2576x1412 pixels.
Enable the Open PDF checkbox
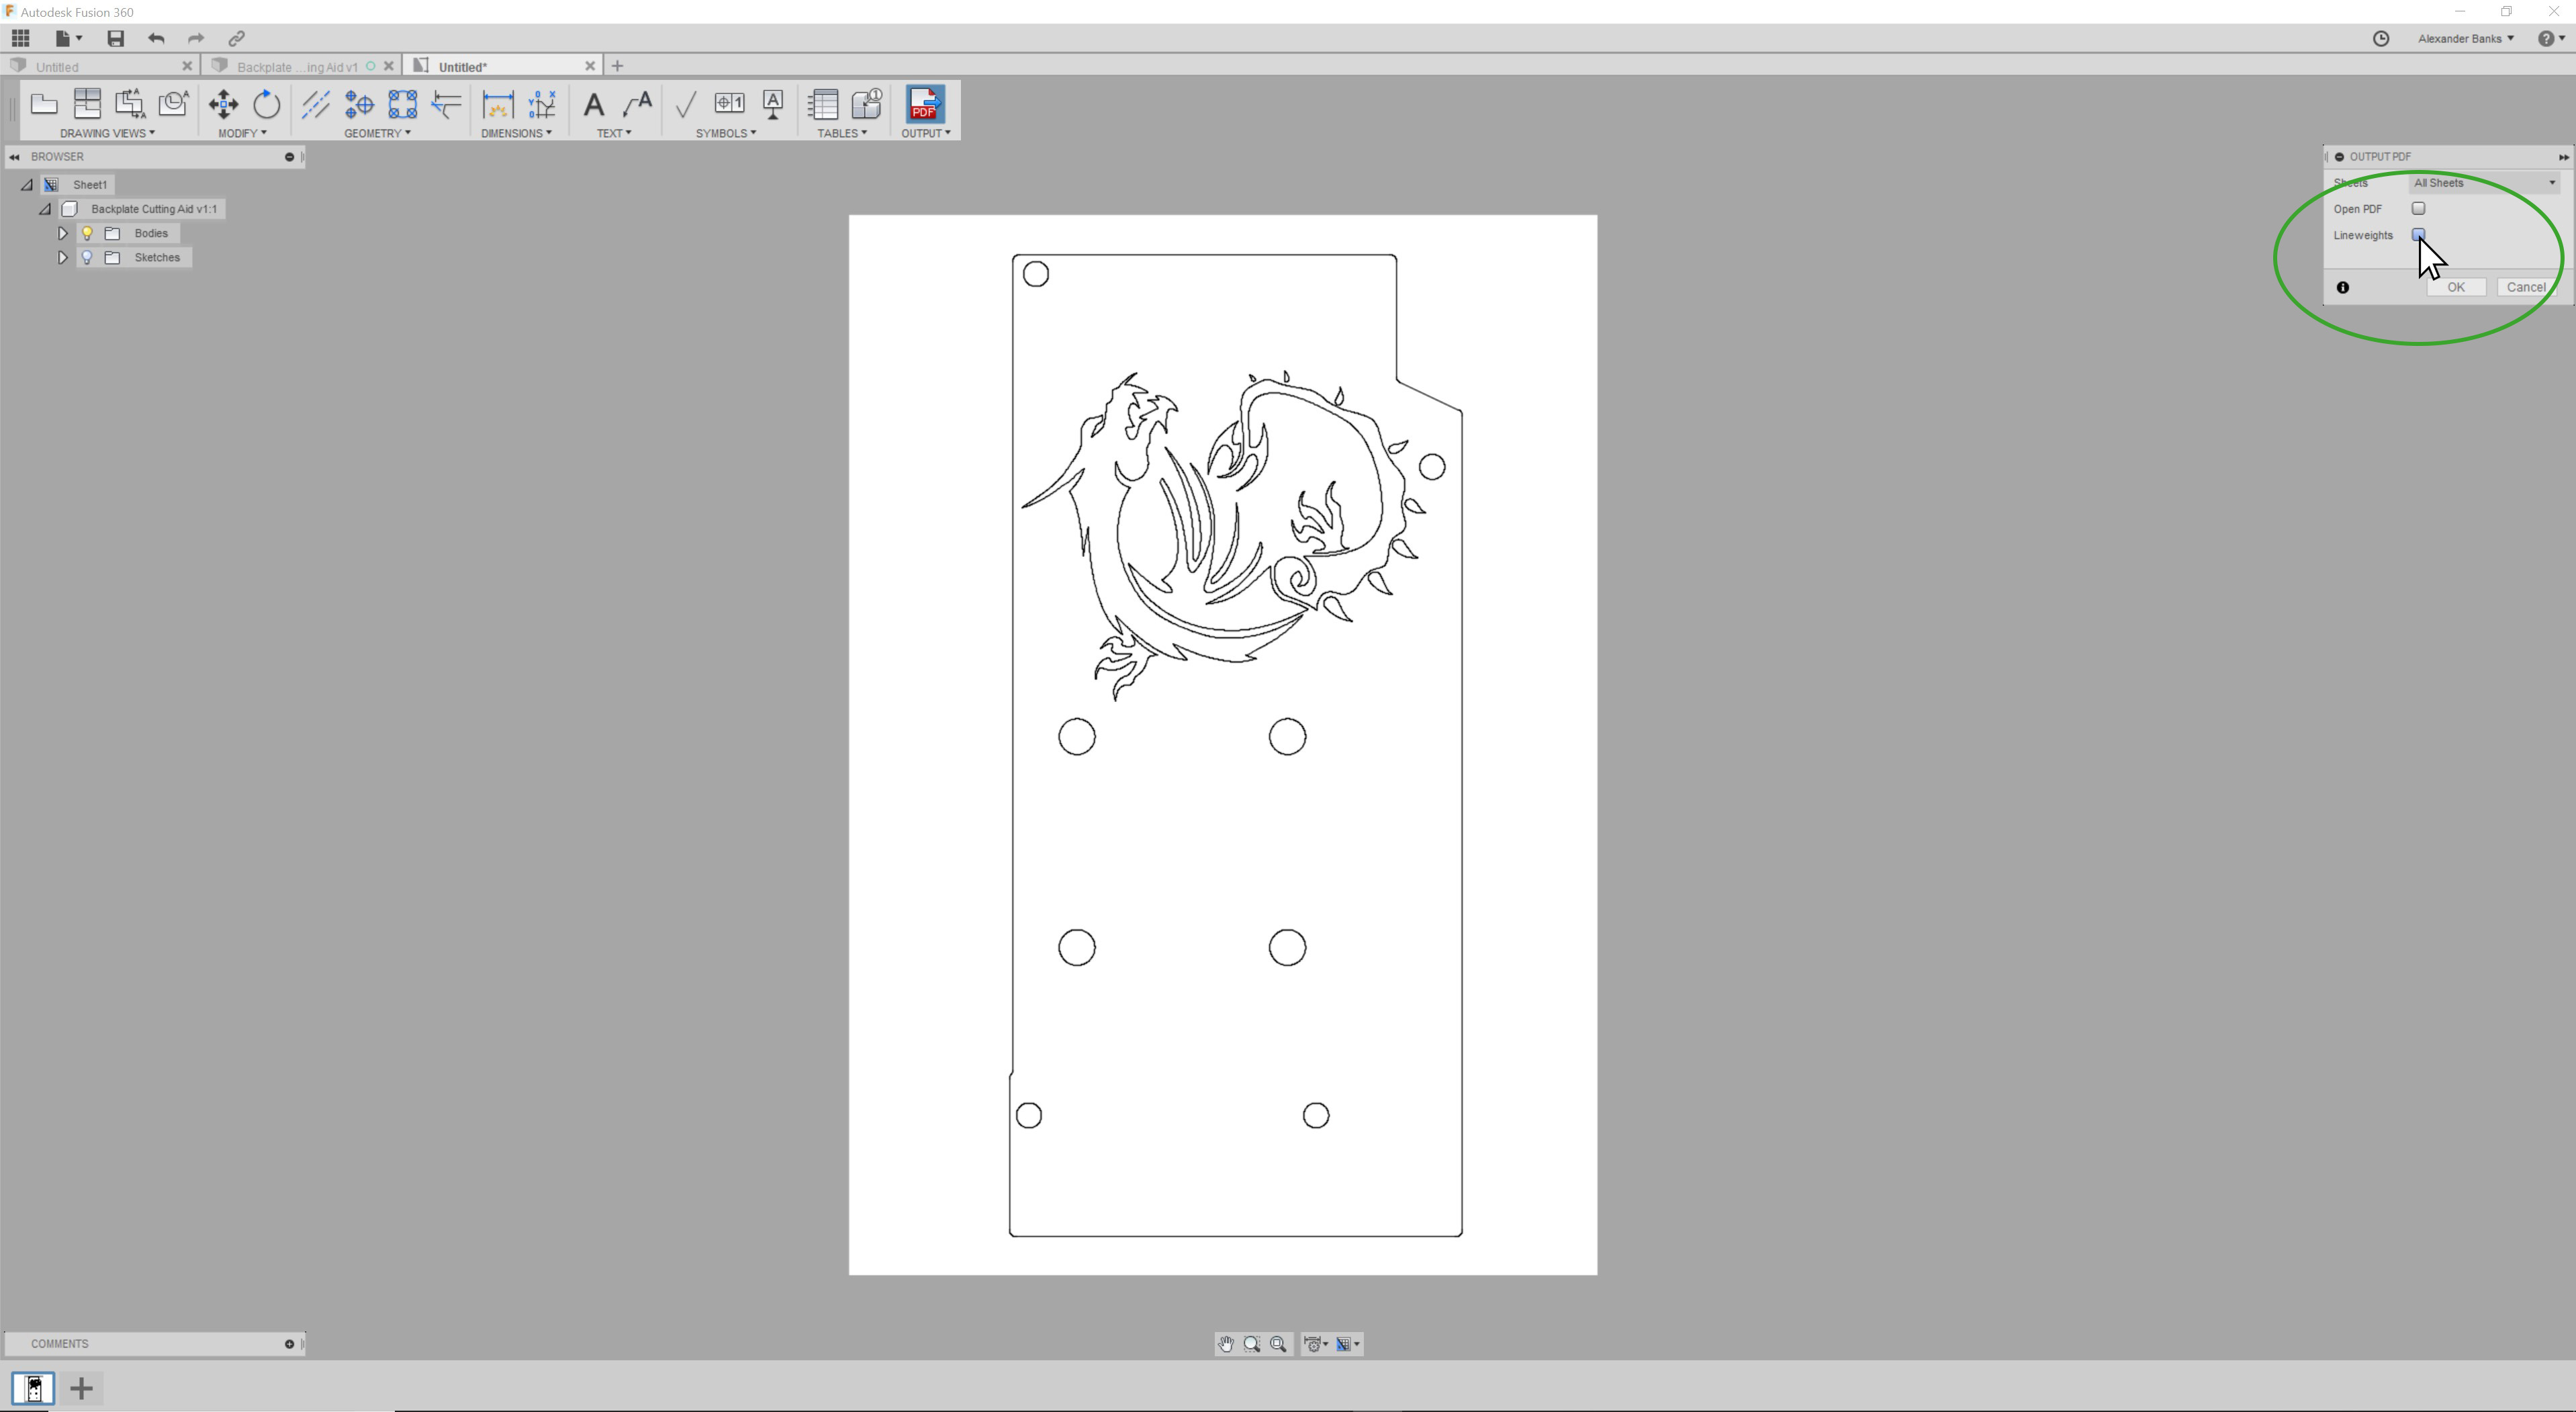(2418, 209)
